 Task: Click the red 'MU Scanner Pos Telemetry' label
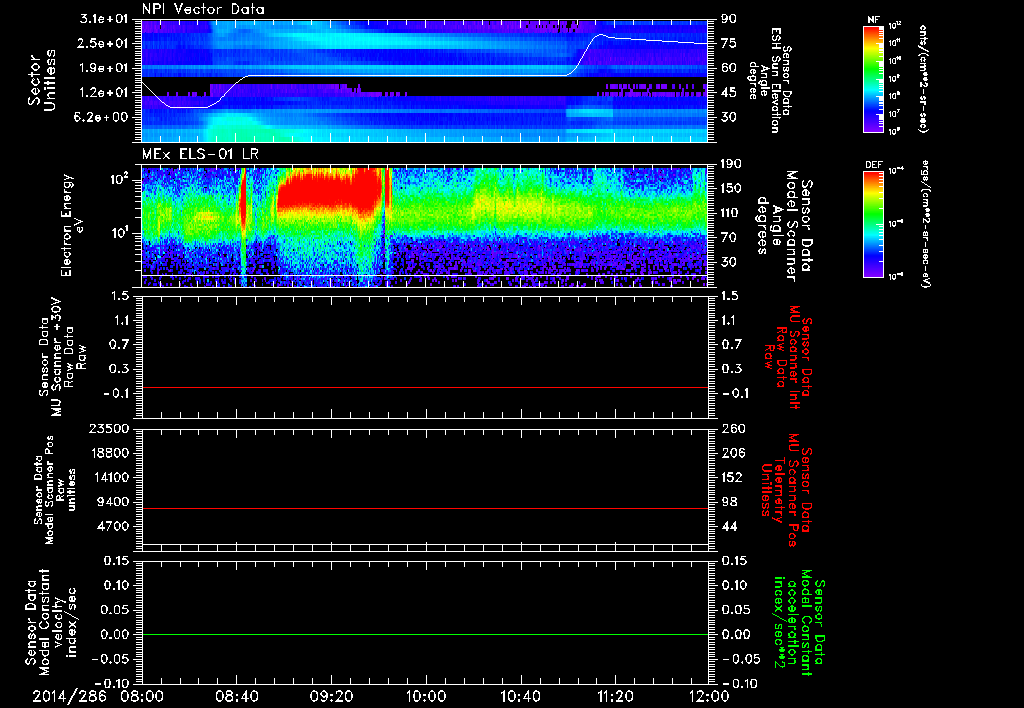tap(786, 490)
